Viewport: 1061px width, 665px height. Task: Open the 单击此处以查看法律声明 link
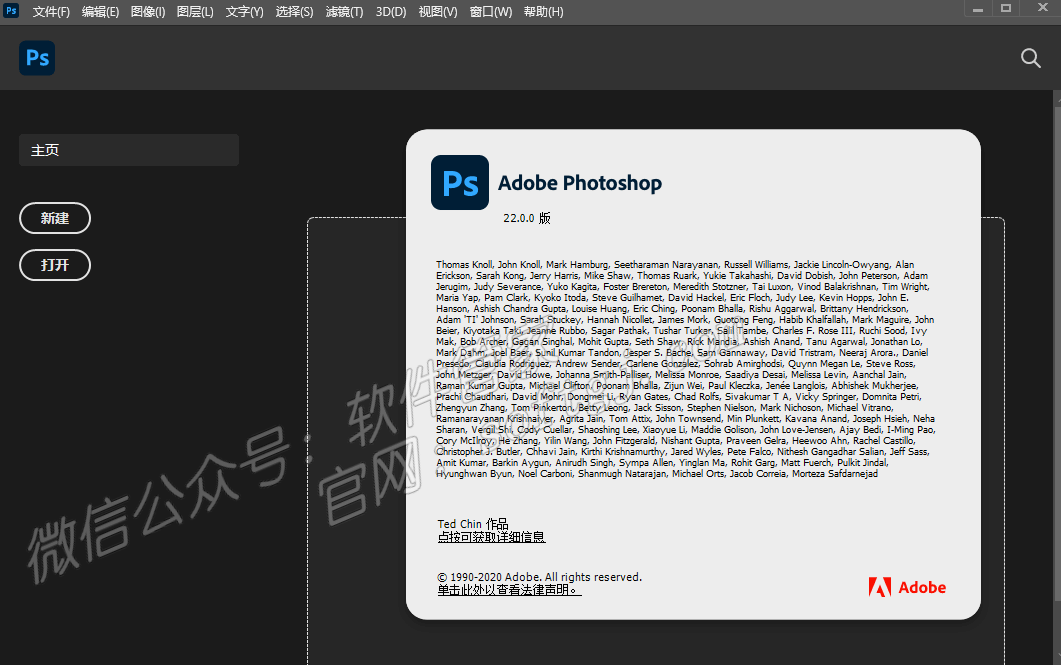point(509,590)
